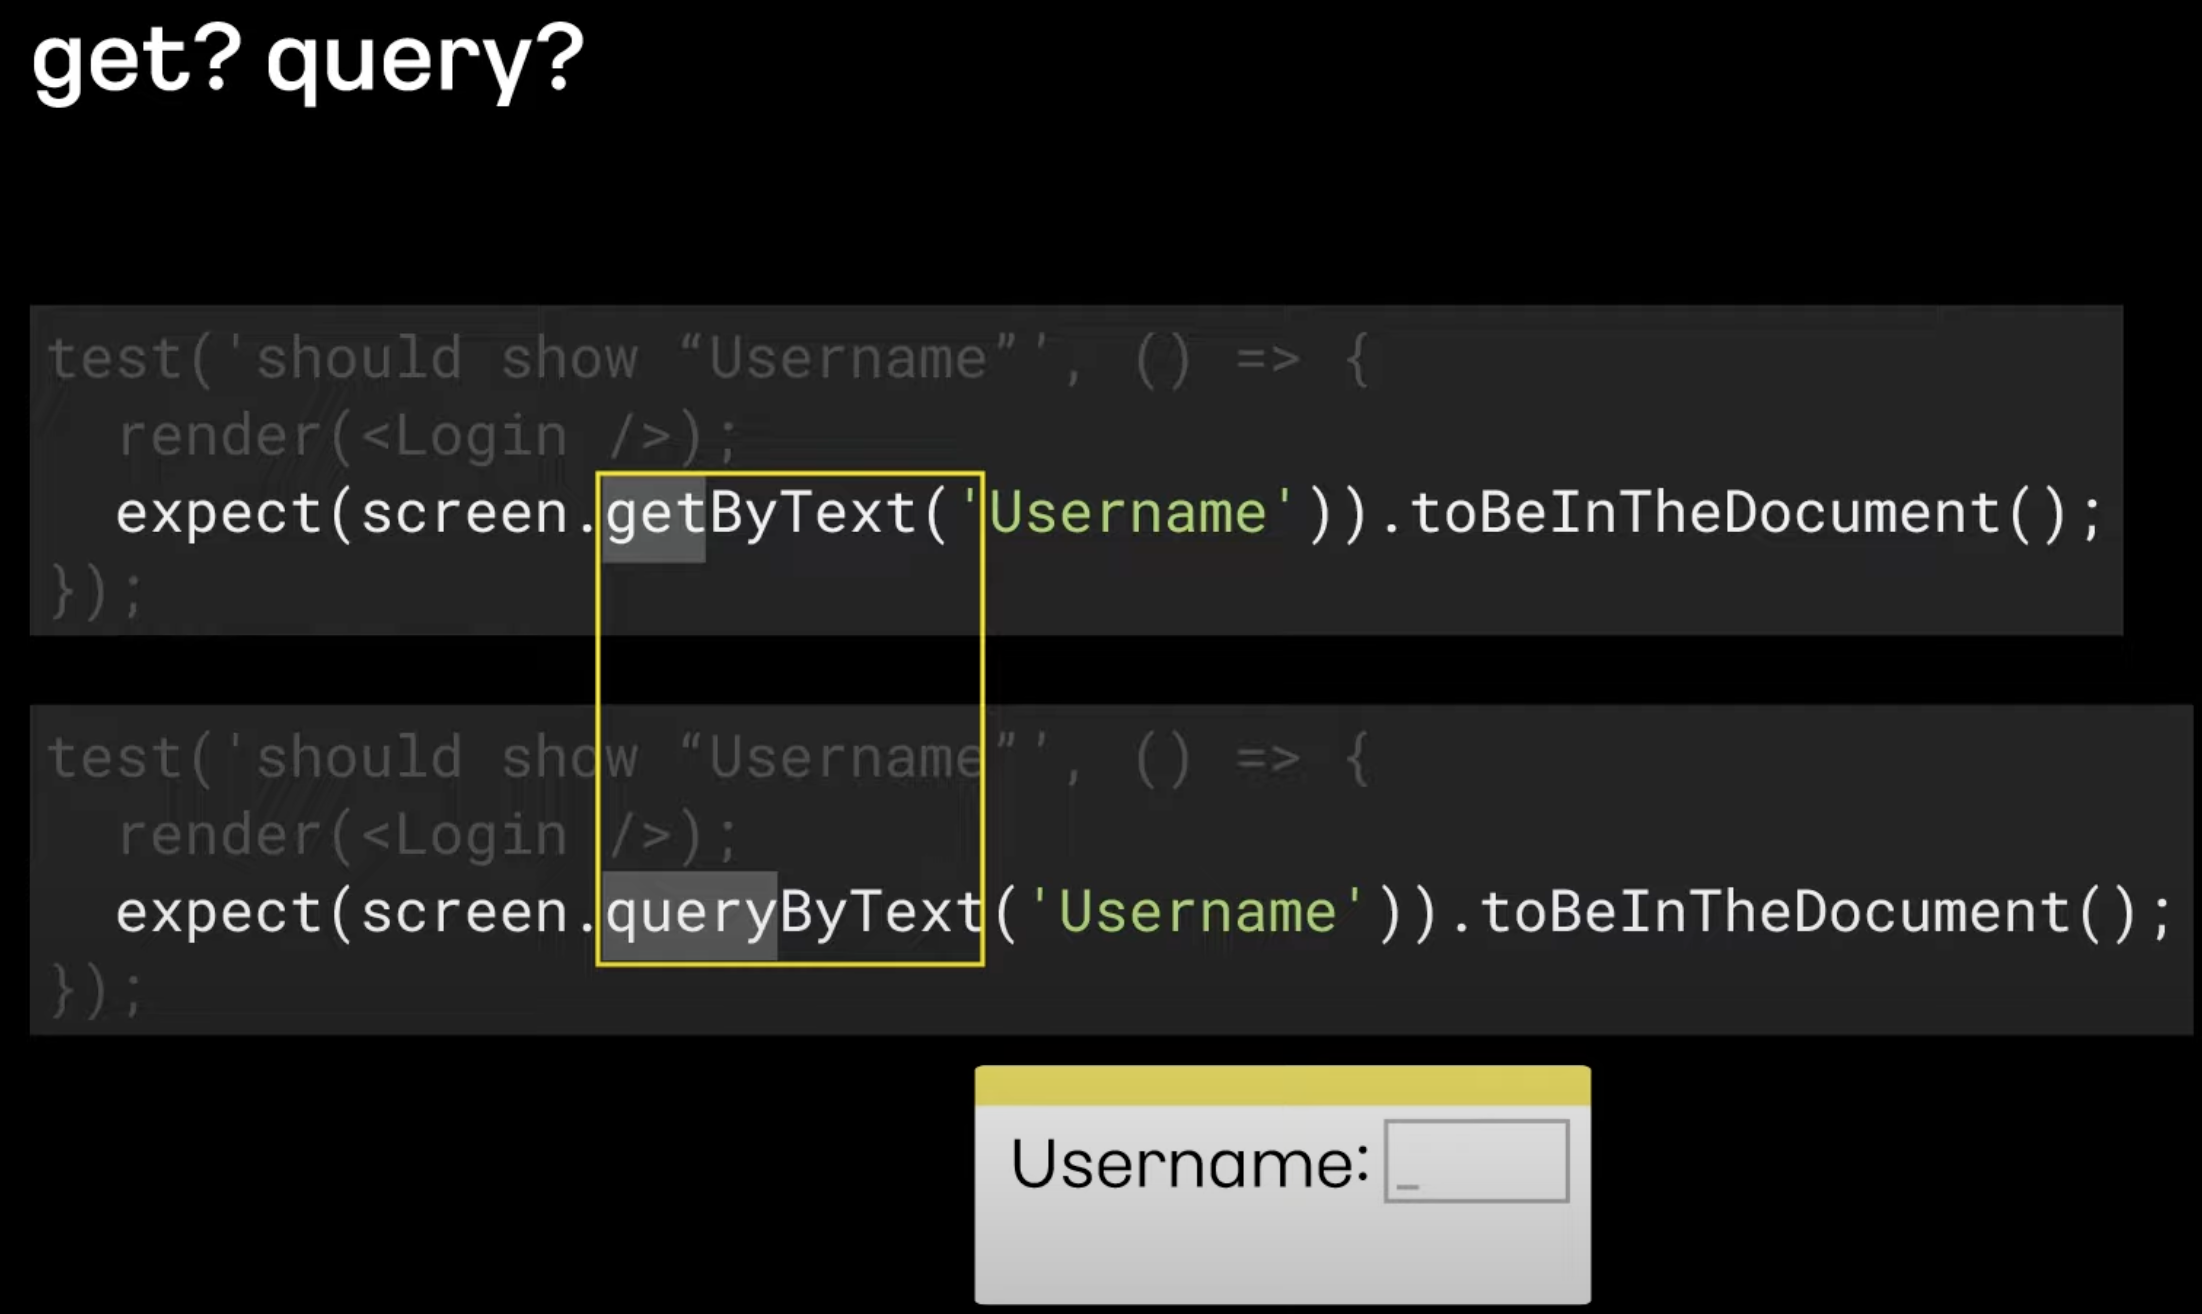This screenshot has height=1314, width=2202.
Task: Click 'ByText' after the highlighted 'get'
Action: (x=812, y=514)
